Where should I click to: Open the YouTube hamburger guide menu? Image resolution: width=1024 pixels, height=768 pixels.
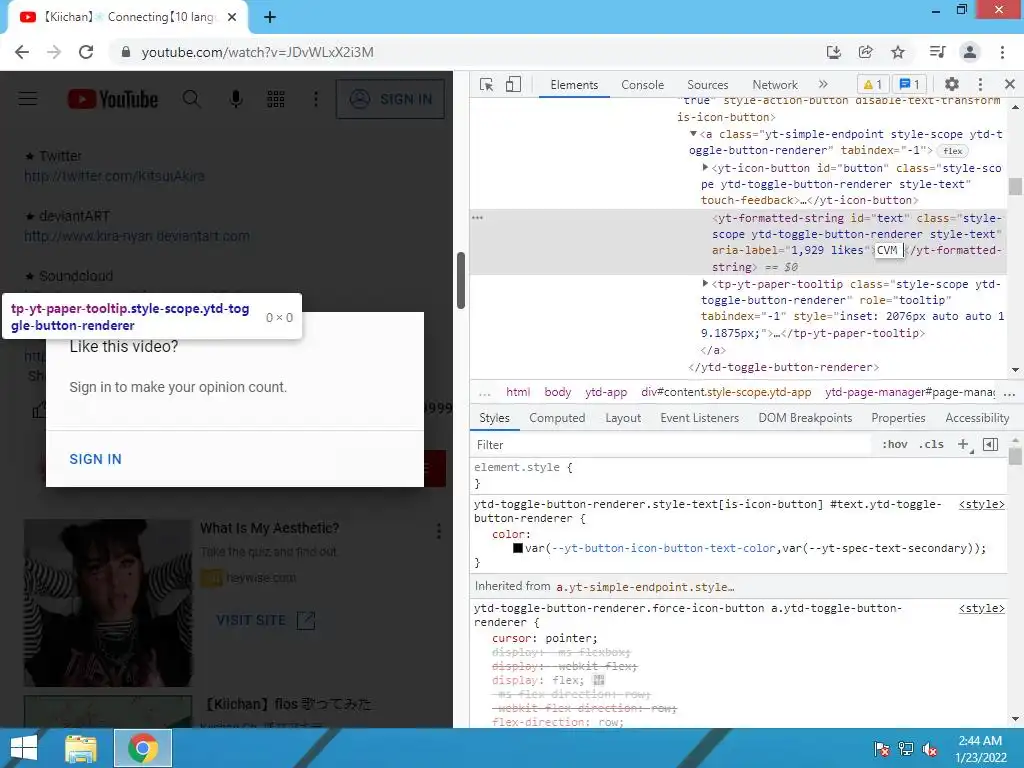pos(28,99)
